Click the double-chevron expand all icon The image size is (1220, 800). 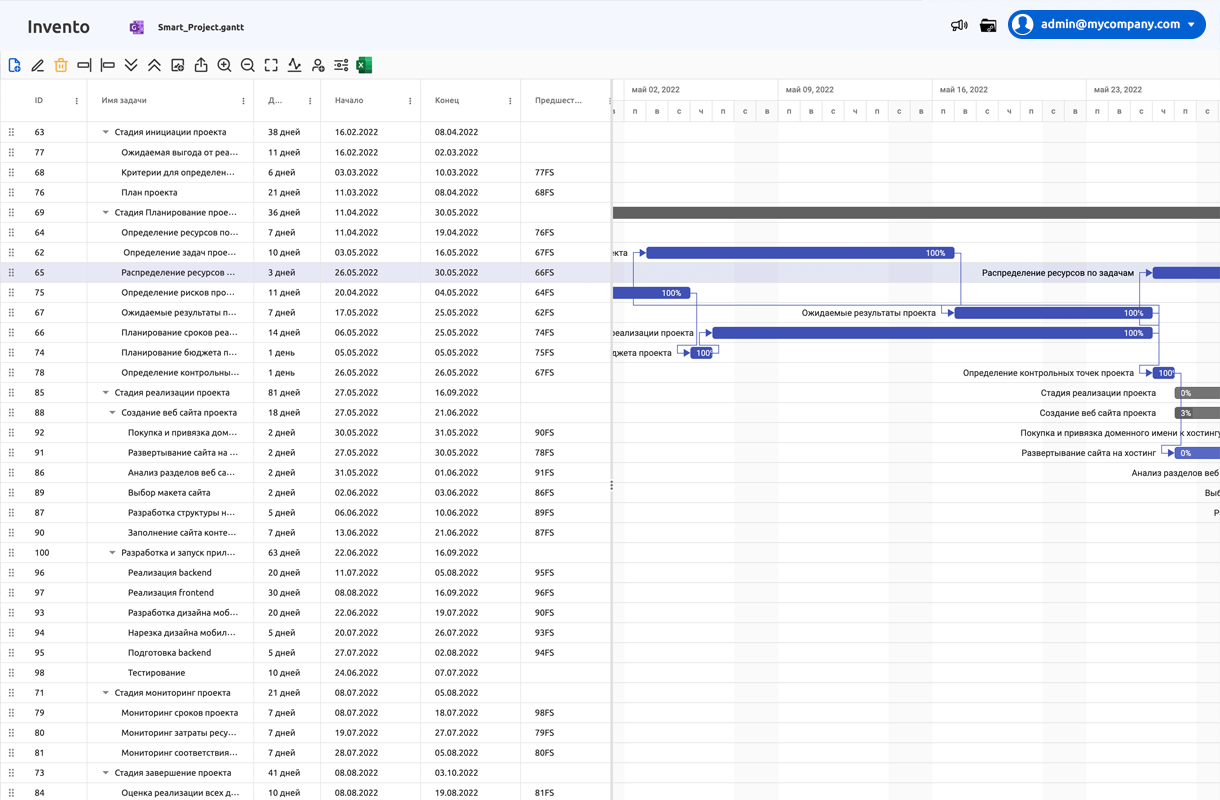click(131, 65)
